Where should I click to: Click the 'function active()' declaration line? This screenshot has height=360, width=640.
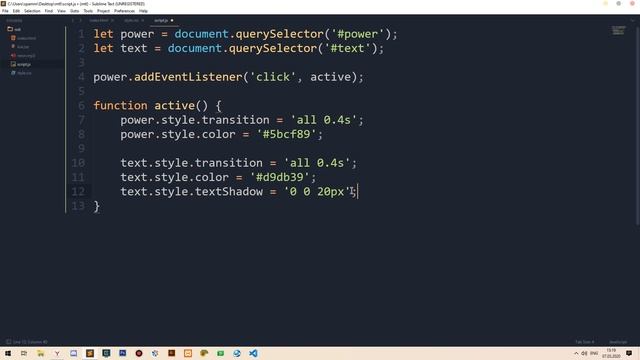click(157, 105)
